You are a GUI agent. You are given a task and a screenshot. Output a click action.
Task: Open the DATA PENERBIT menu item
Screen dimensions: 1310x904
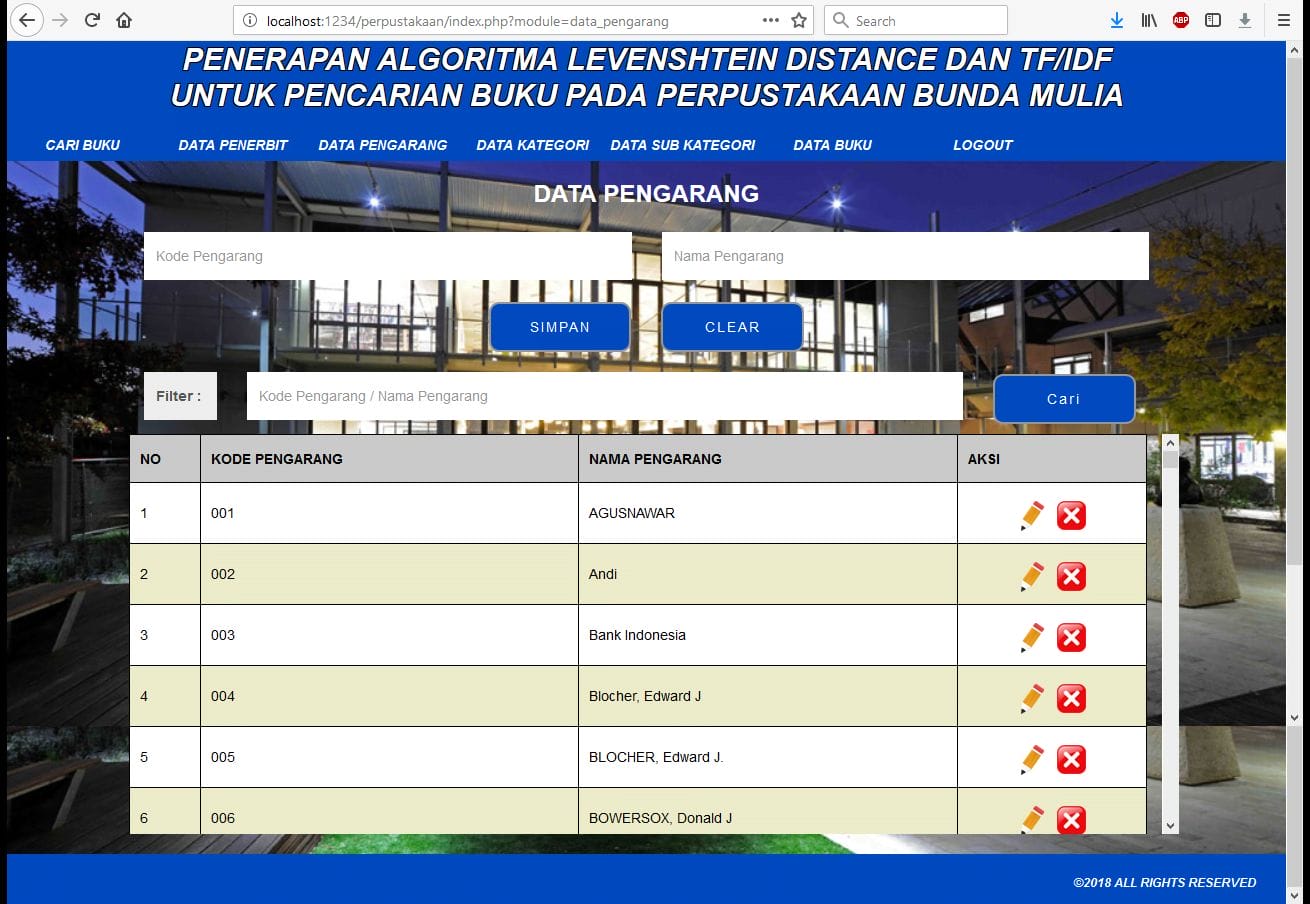pos(233,145)
